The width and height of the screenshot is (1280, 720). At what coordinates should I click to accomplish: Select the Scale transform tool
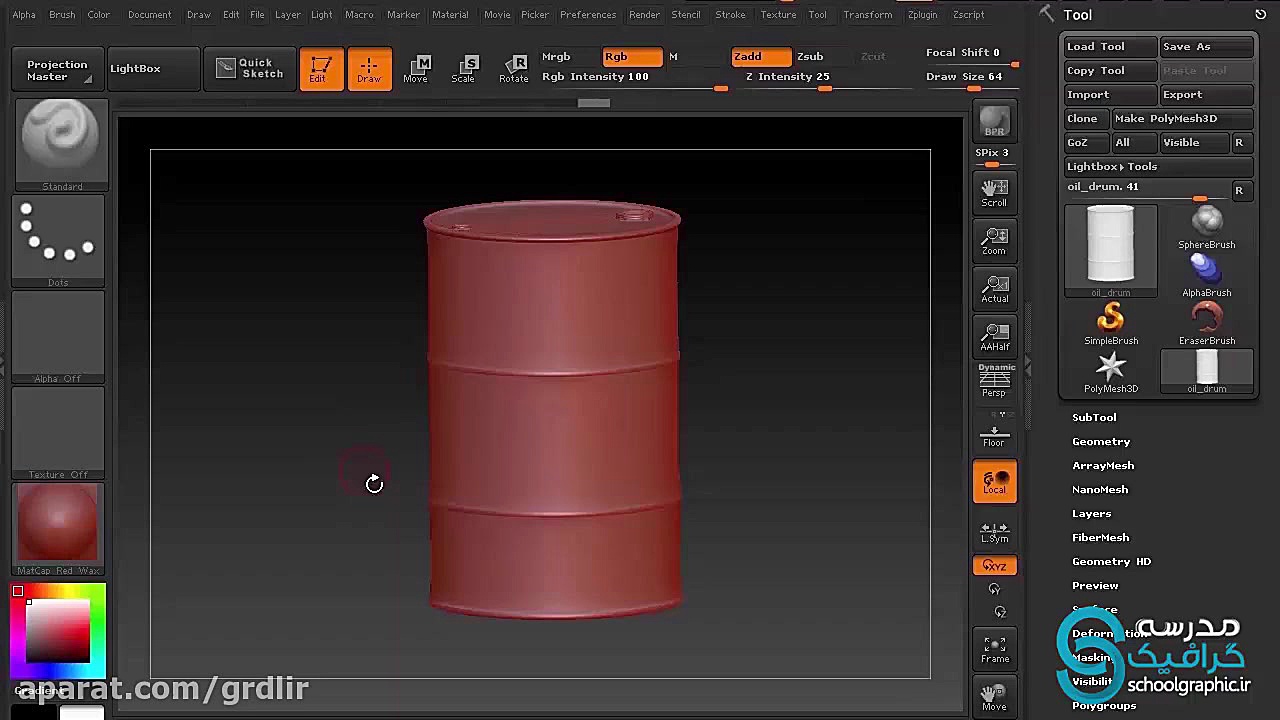tap(463, 68)
